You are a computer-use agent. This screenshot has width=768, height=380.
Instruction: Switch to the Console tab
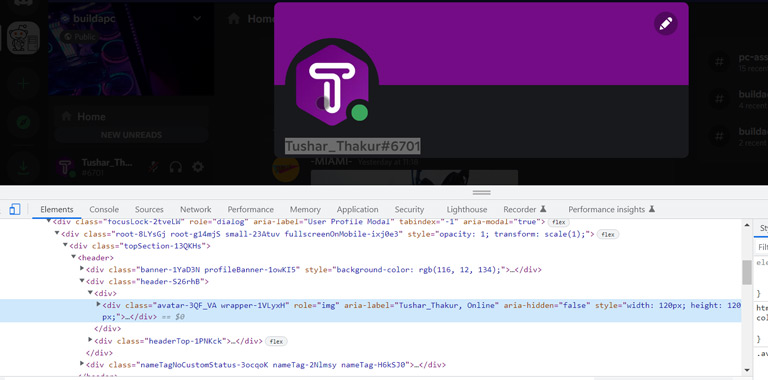[104, 209]
